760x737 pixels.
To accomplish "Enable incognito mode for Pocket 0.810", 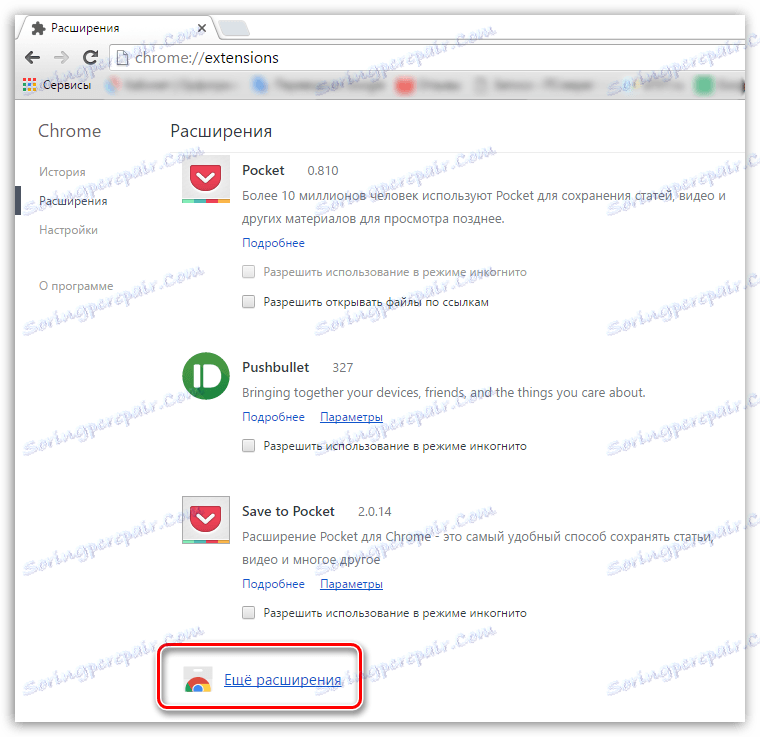I will tap(249, 272).
